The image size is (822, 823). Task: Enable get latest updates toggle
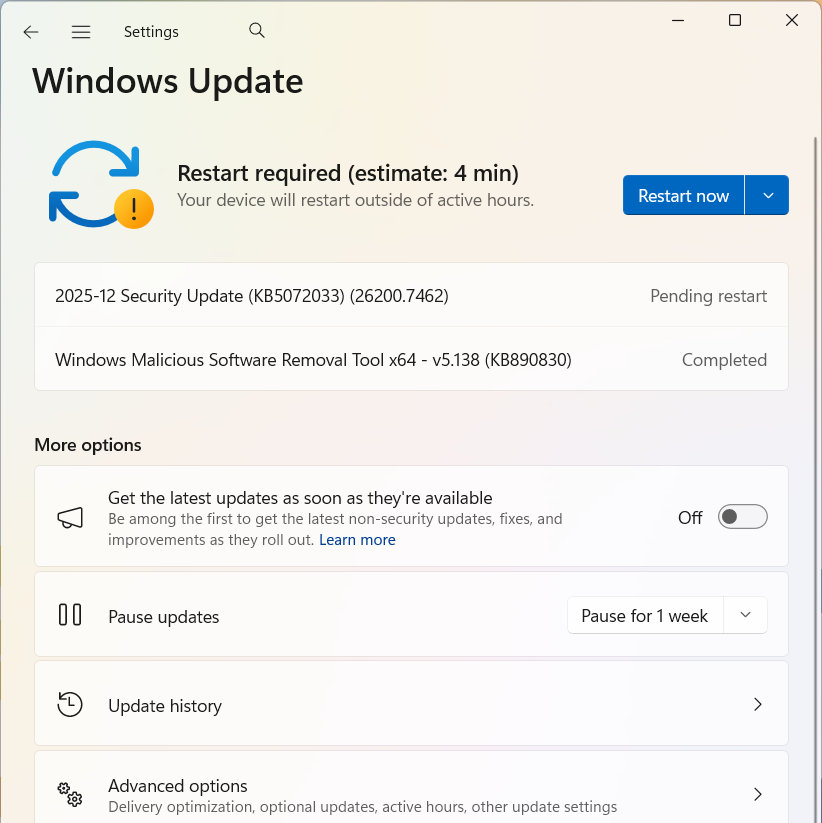point(742,517)
